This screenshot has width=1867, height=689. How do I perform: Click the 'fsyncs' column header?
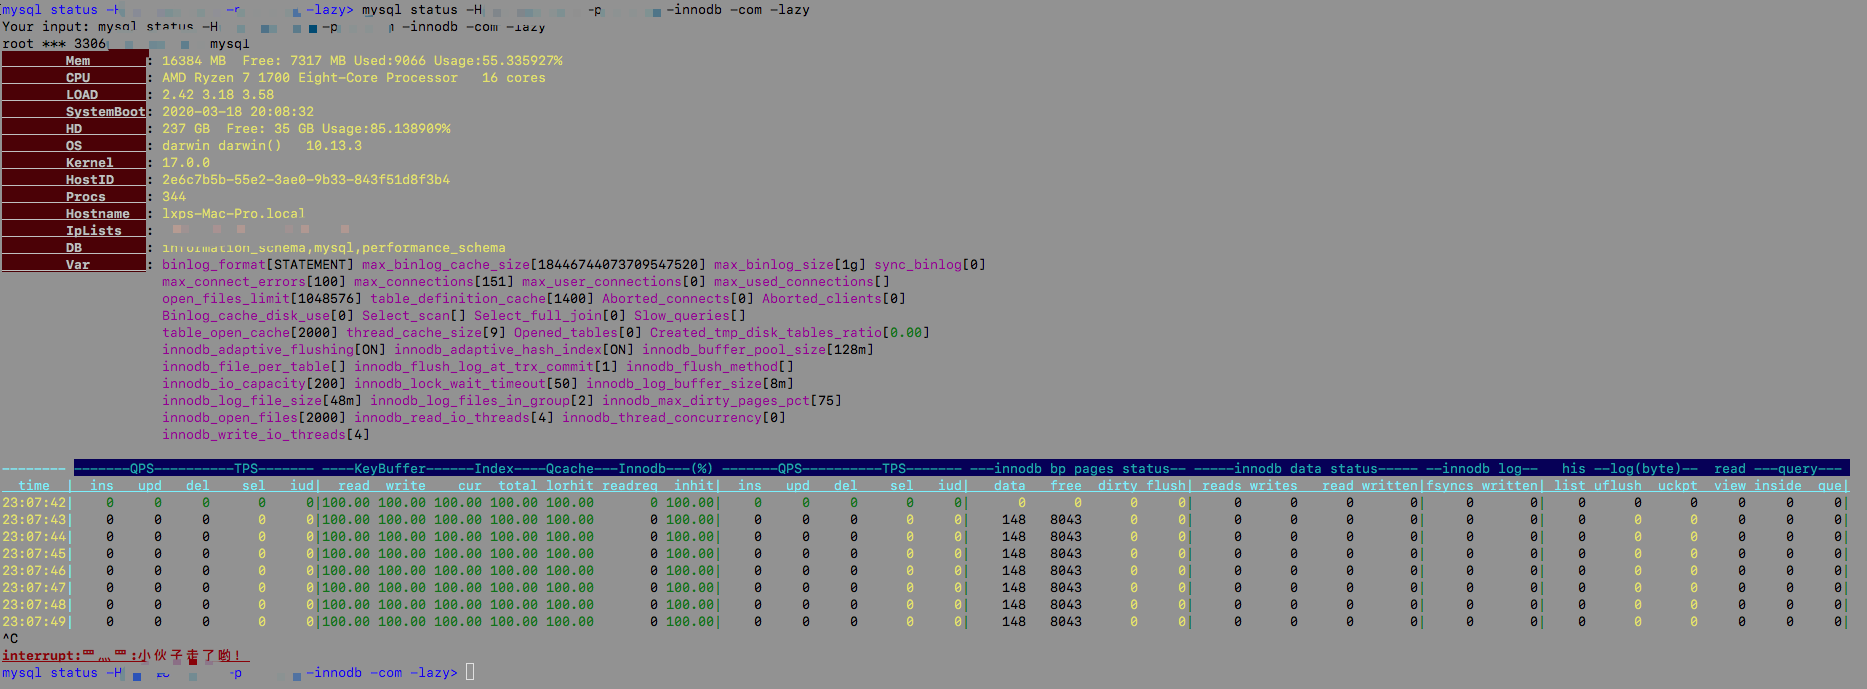1450,486
